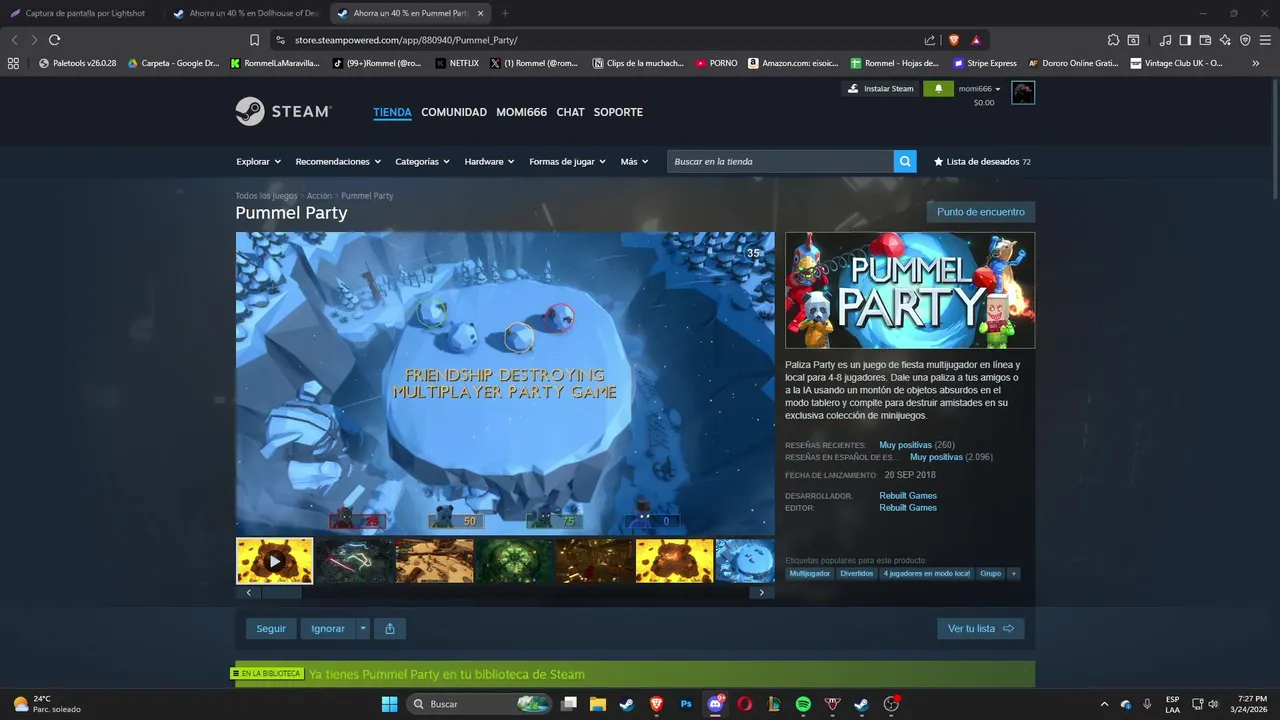The width and height of the screenshot is (1280, 720).
Task: Open the Brave Wallet icon
Action: (x=1205, y=40)
